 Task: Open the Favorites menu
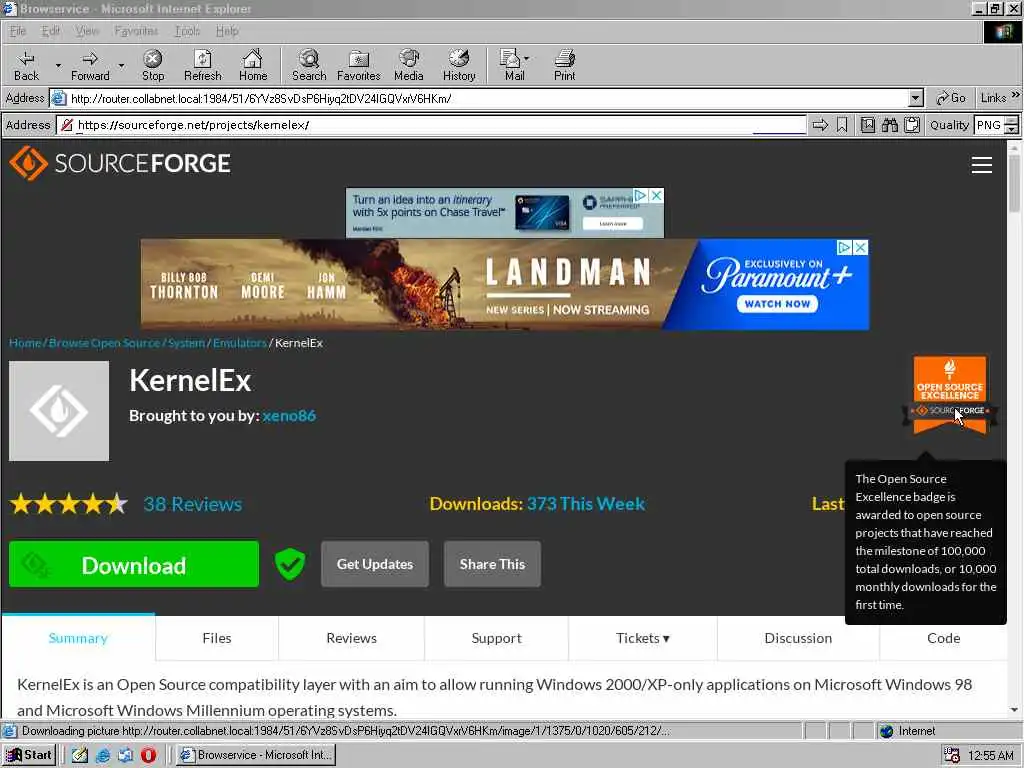pos(136,31)
